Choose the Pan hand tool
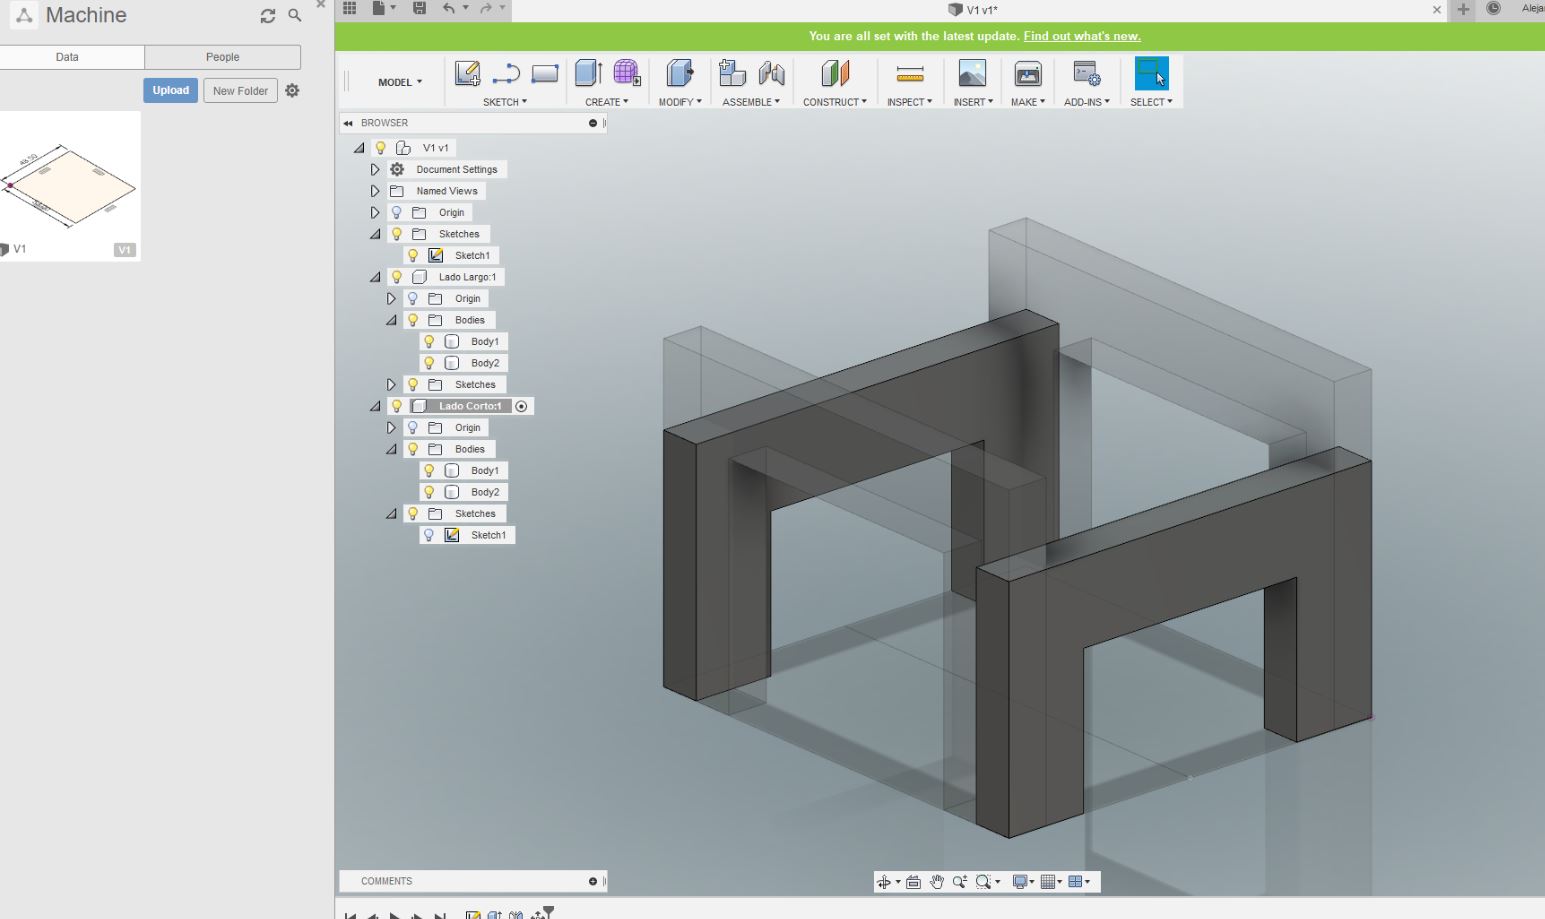 click(x=937, y=882)
